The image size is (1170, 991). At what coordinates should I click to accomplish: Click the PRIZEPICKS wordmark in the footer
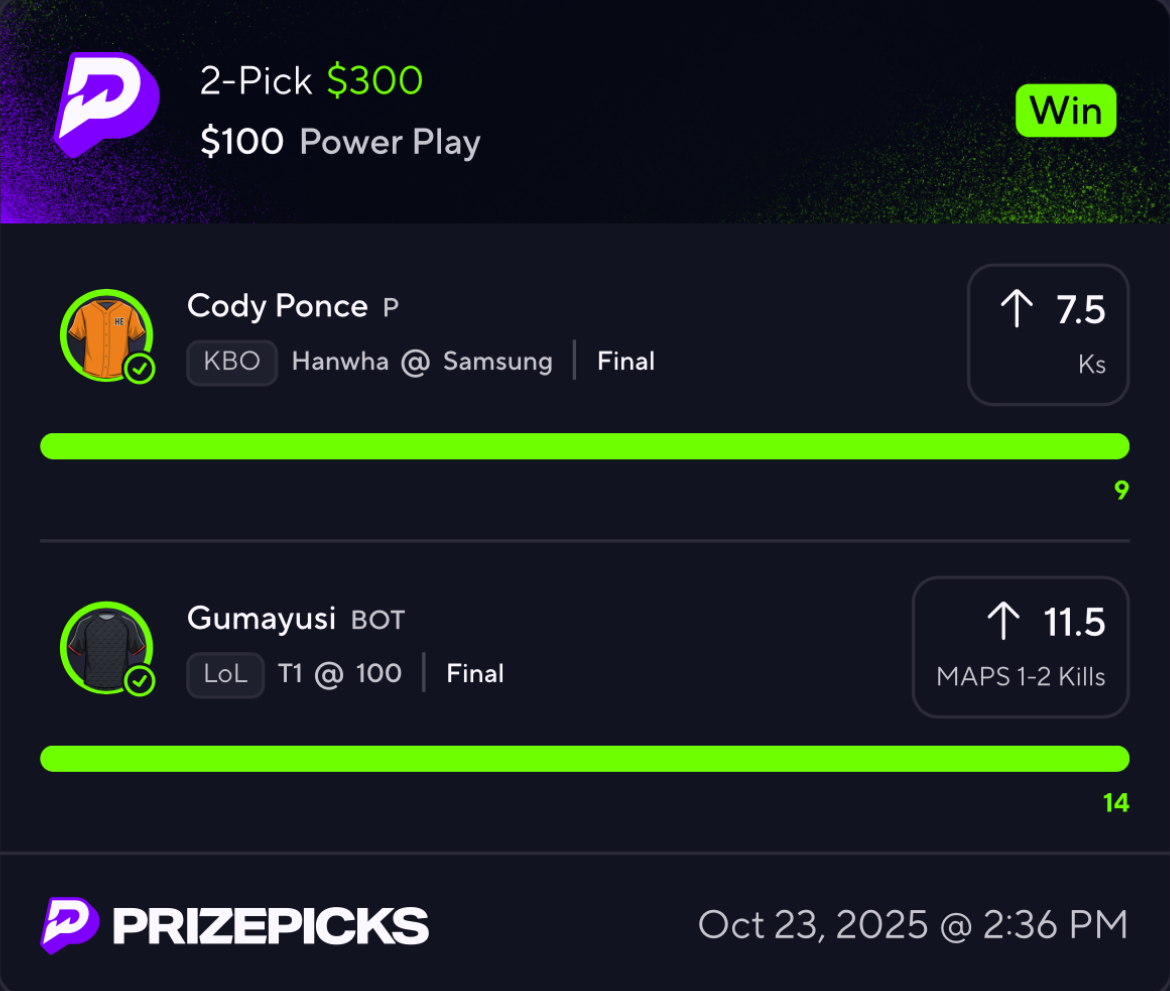[270, 926]
